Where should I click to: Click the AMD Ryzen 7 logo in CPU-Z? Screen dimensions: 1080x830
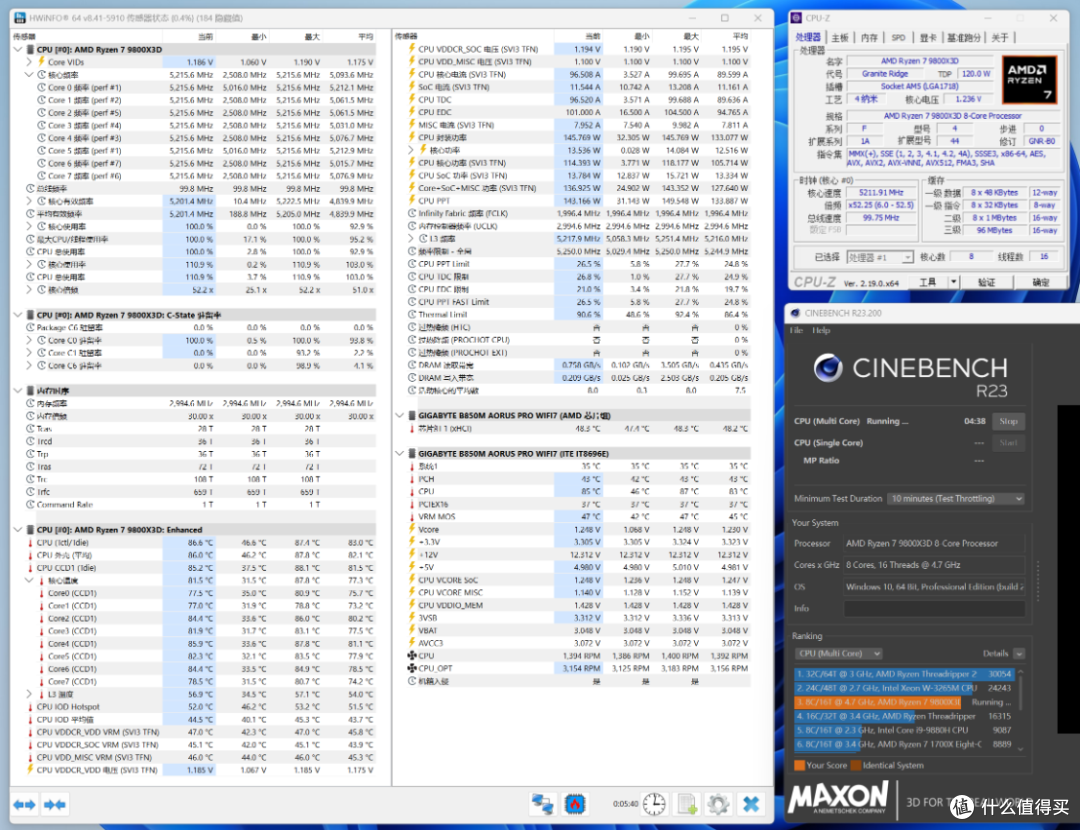pos(1029,80)
